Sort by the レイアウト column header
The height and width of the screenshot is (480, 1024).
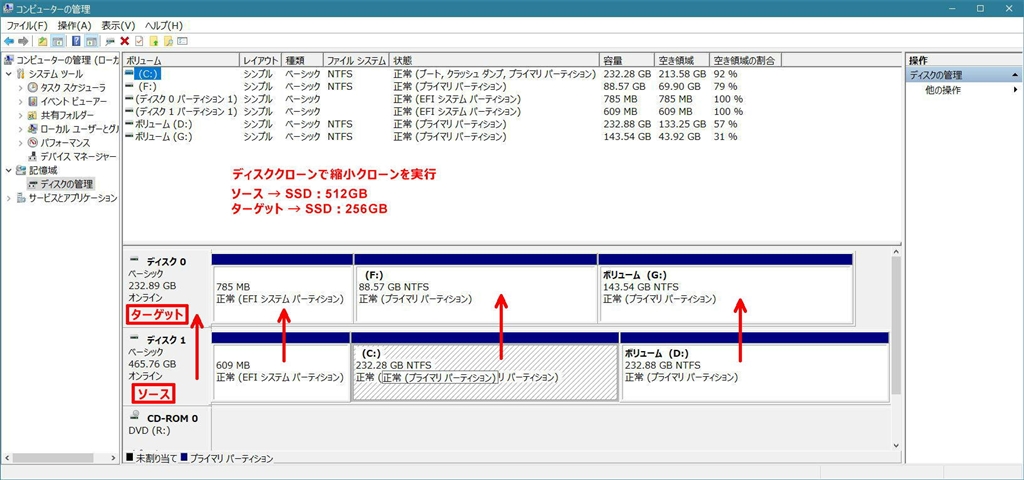(261, 60)
